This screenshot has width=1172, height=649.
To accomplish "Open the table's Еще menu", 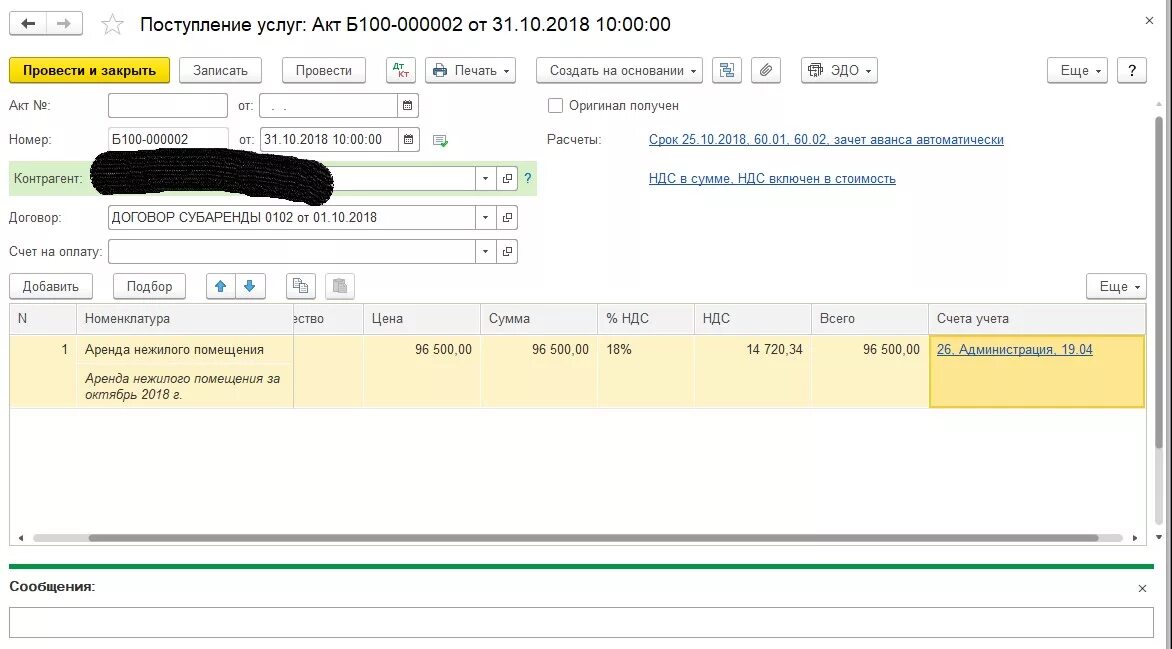I will pyautogui.click(x=1116, y=286).
